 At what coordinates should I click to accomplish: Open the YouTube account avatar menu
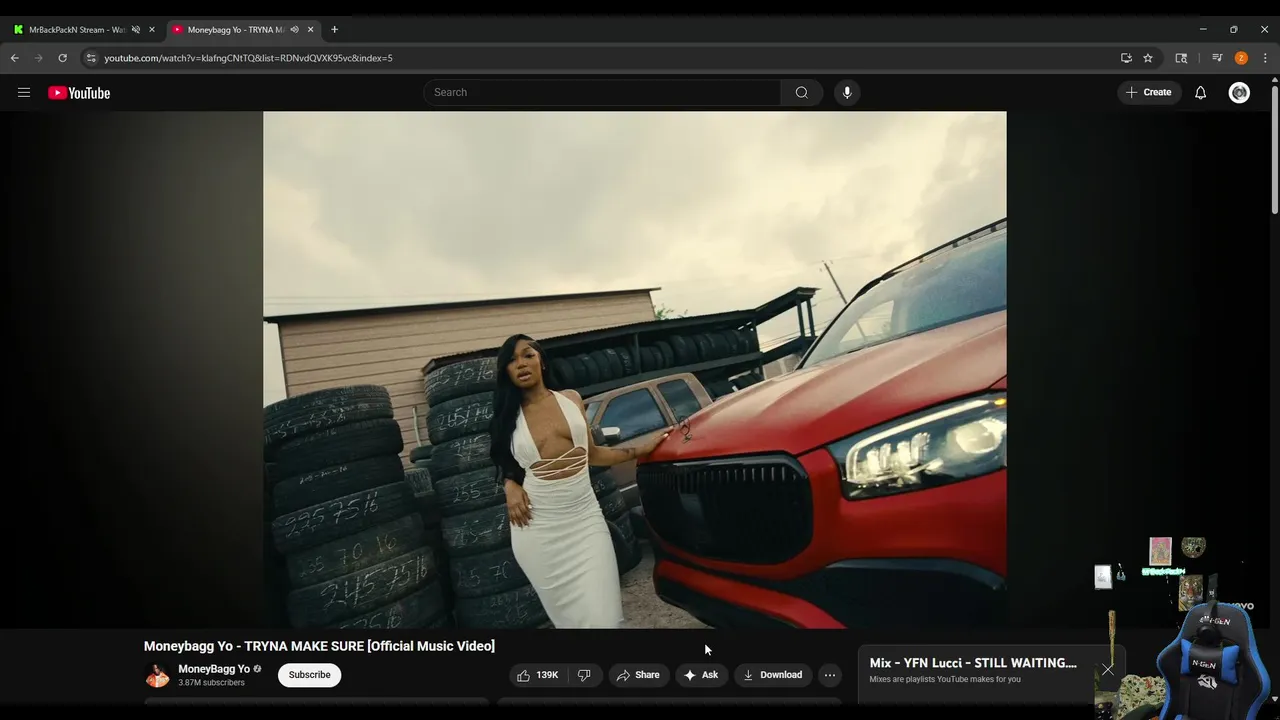(x=1239, y=93)
